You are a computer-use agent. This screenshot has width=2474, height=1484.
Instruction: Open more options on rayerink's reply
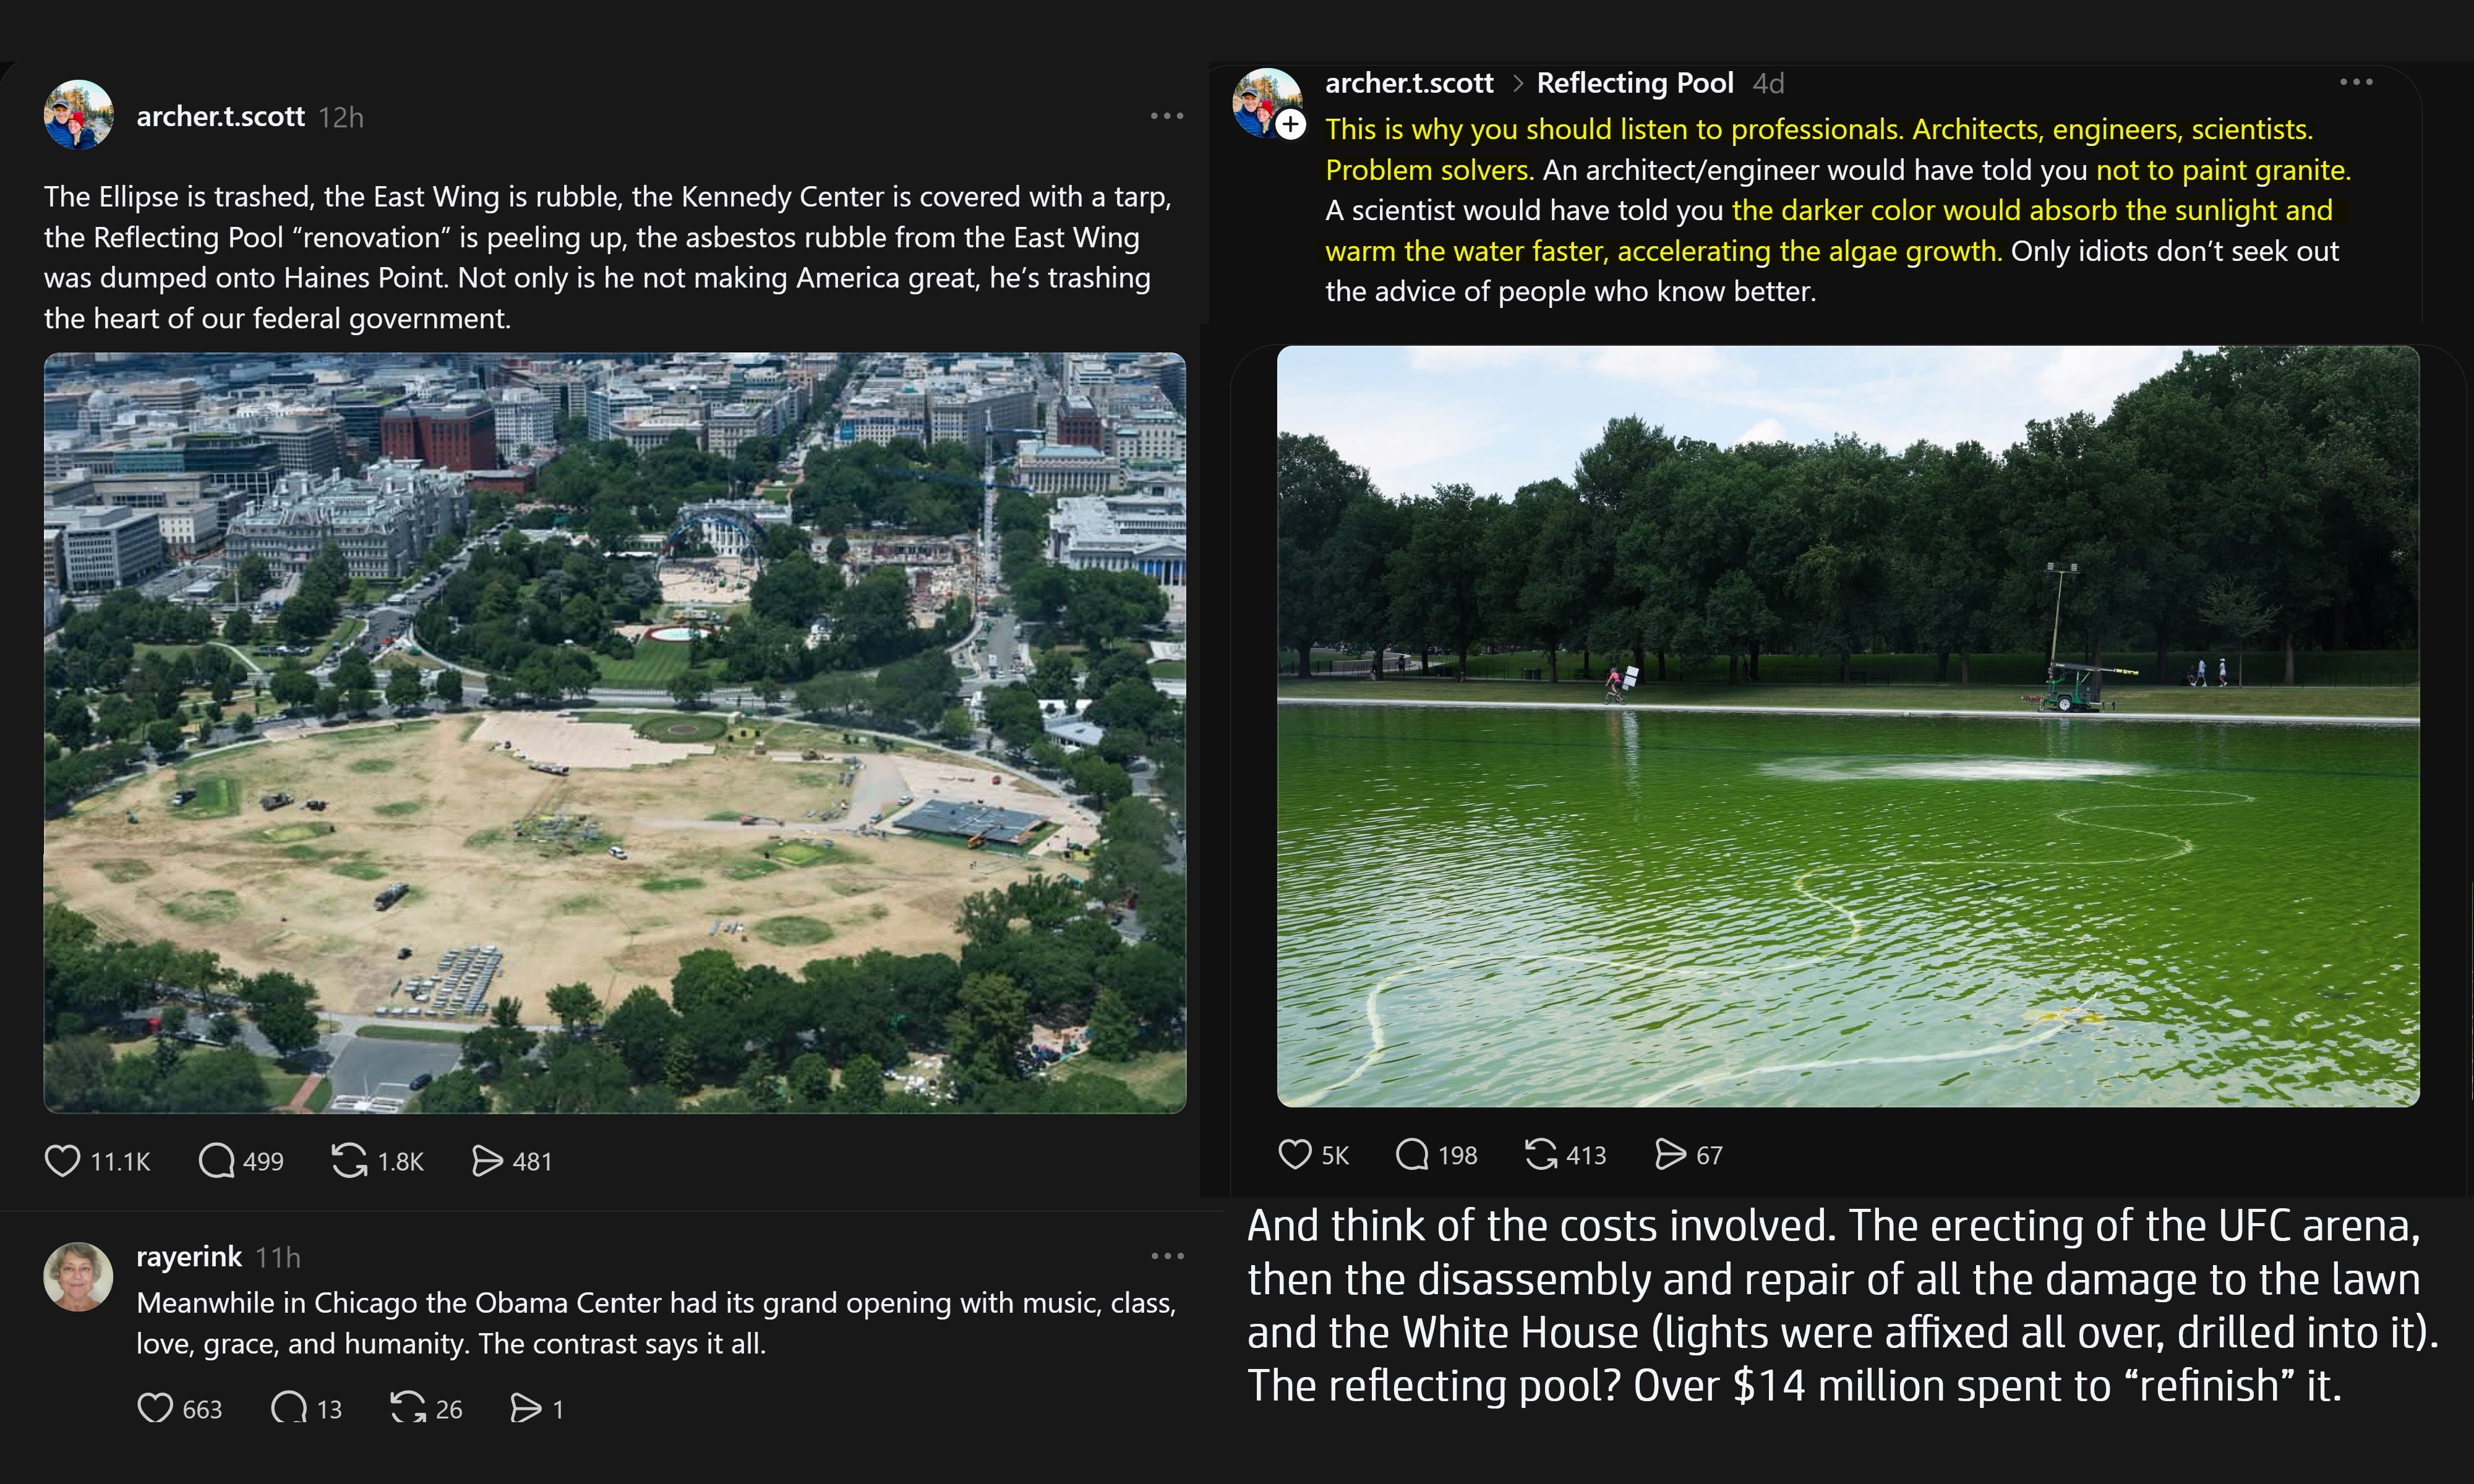tap(1167, 1256)
